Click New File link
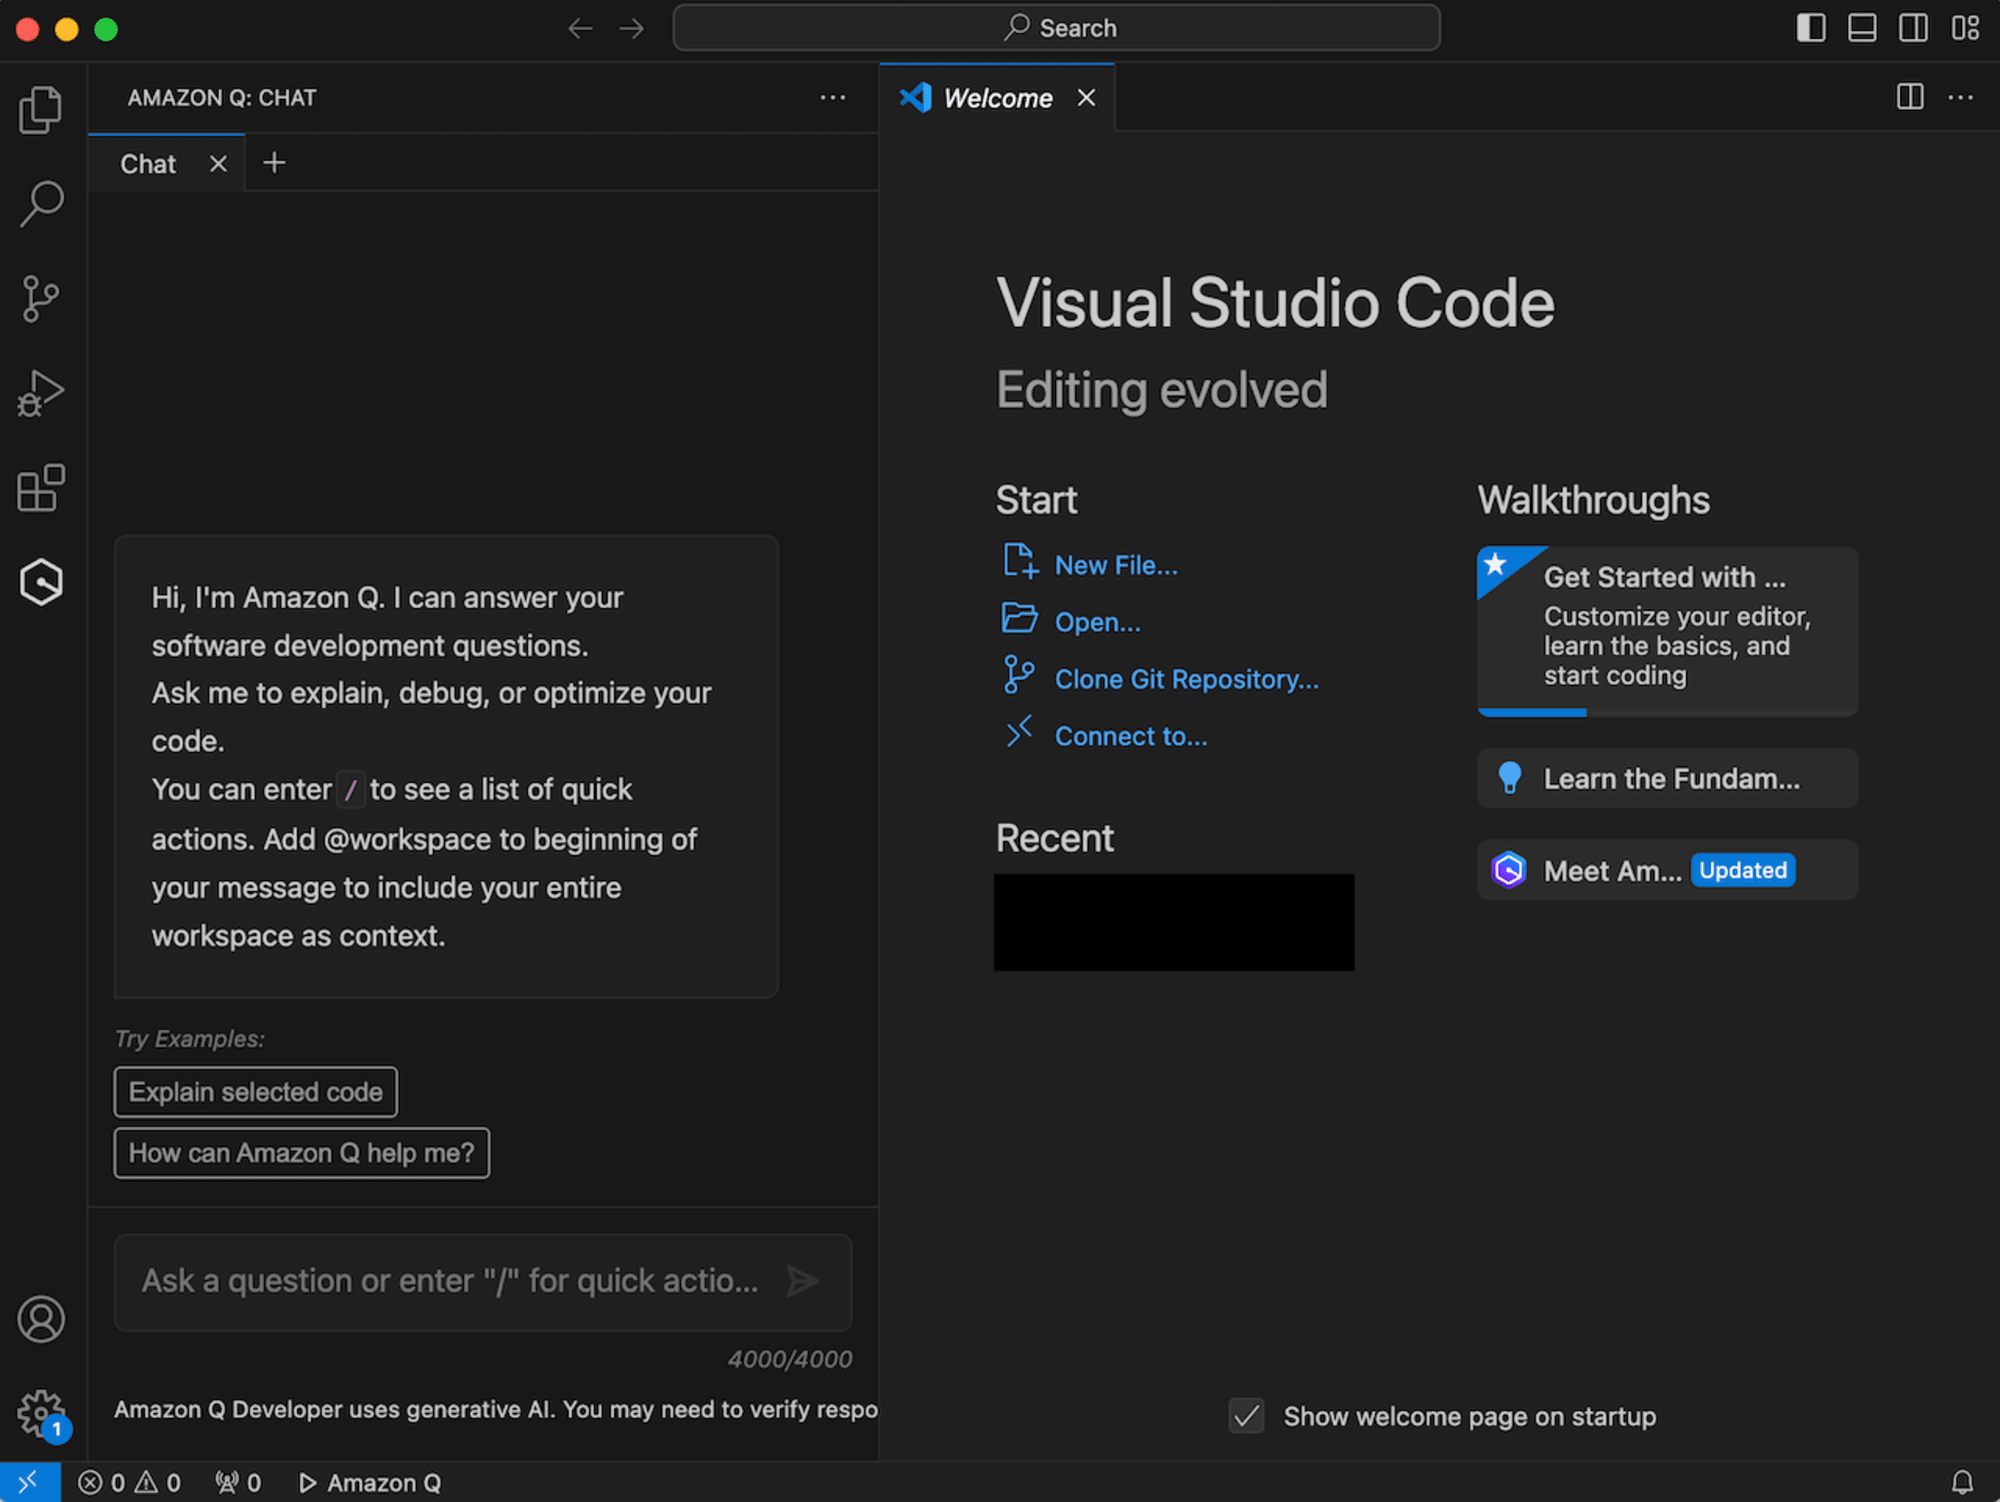Screen dimensions: 2000x1502 coord(1116,565)
